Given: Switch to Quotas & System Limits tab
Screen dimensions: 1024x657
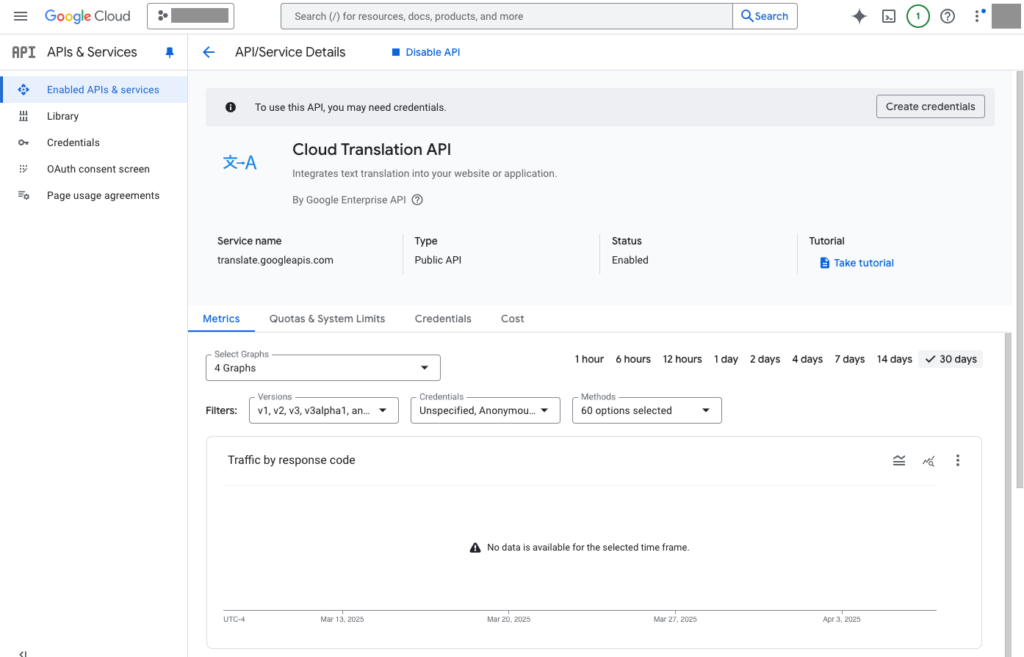Looking at the screenshot, I should tap(327, 319).
